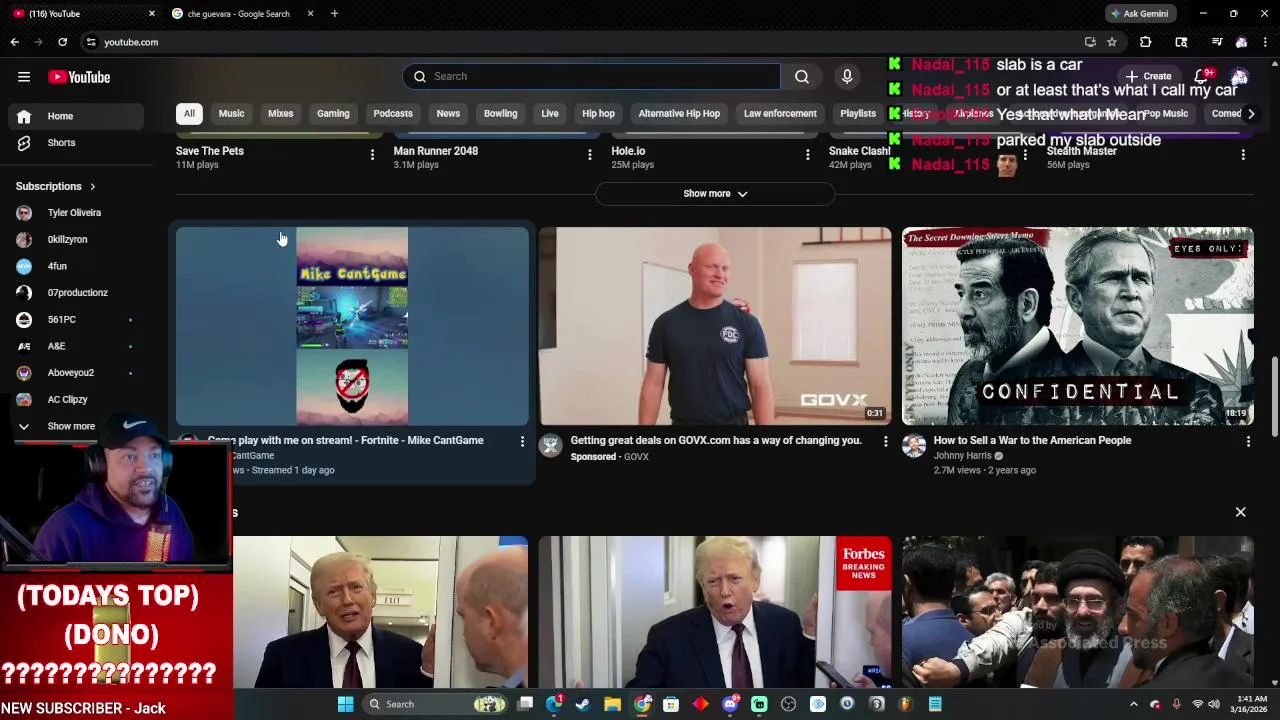
Task: Select the Bowling filter chip
Action: (x=500, y=113)
